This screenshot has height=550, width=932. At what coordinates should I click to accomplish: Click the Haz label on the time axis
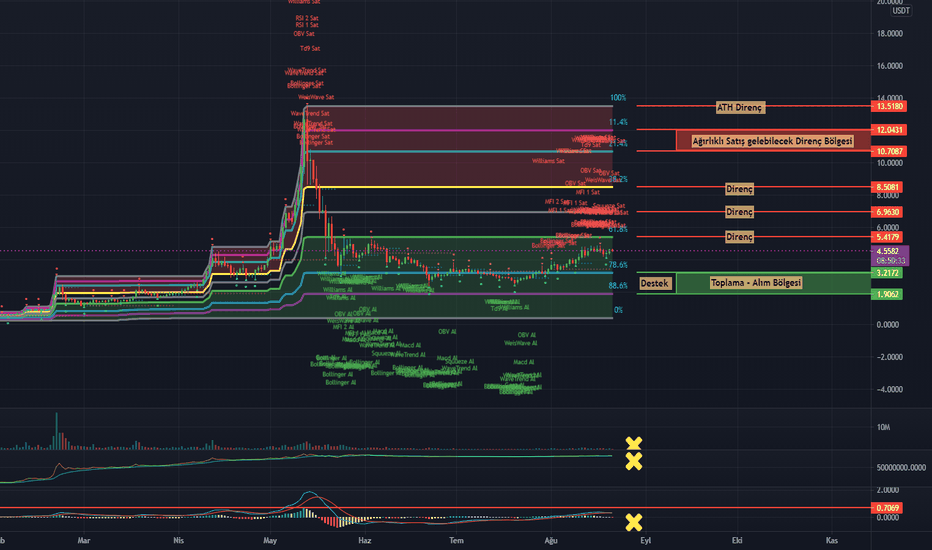pos(364,540)
